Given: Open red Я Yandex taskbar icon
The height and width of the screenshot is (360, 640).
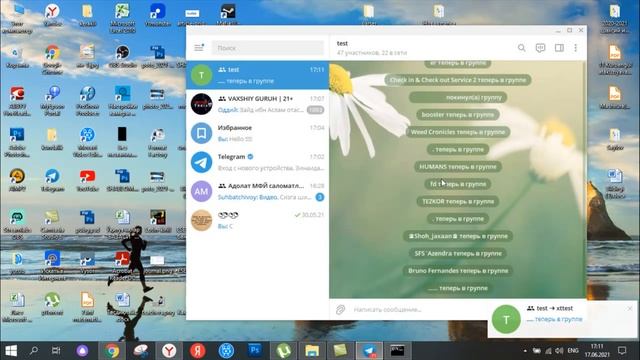Looking at the screenshot, I should point(198,351).
